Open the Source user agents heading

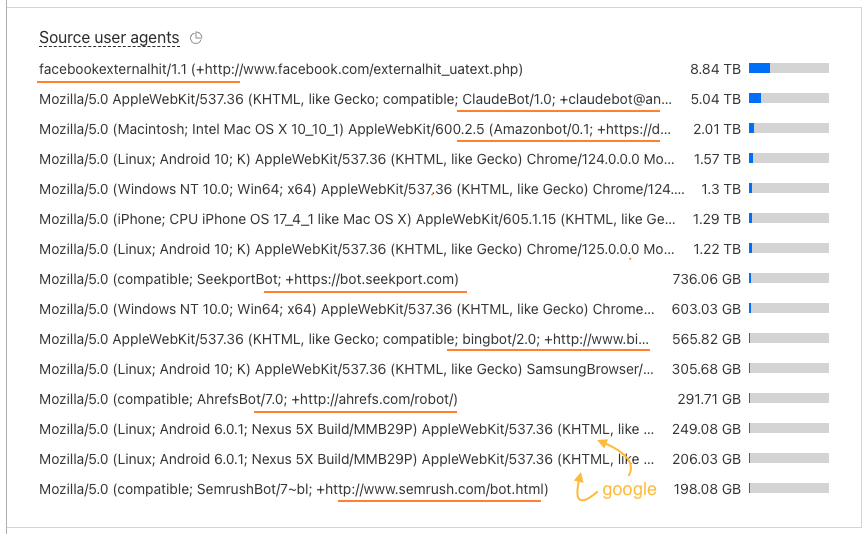click(x=109, y=38)
